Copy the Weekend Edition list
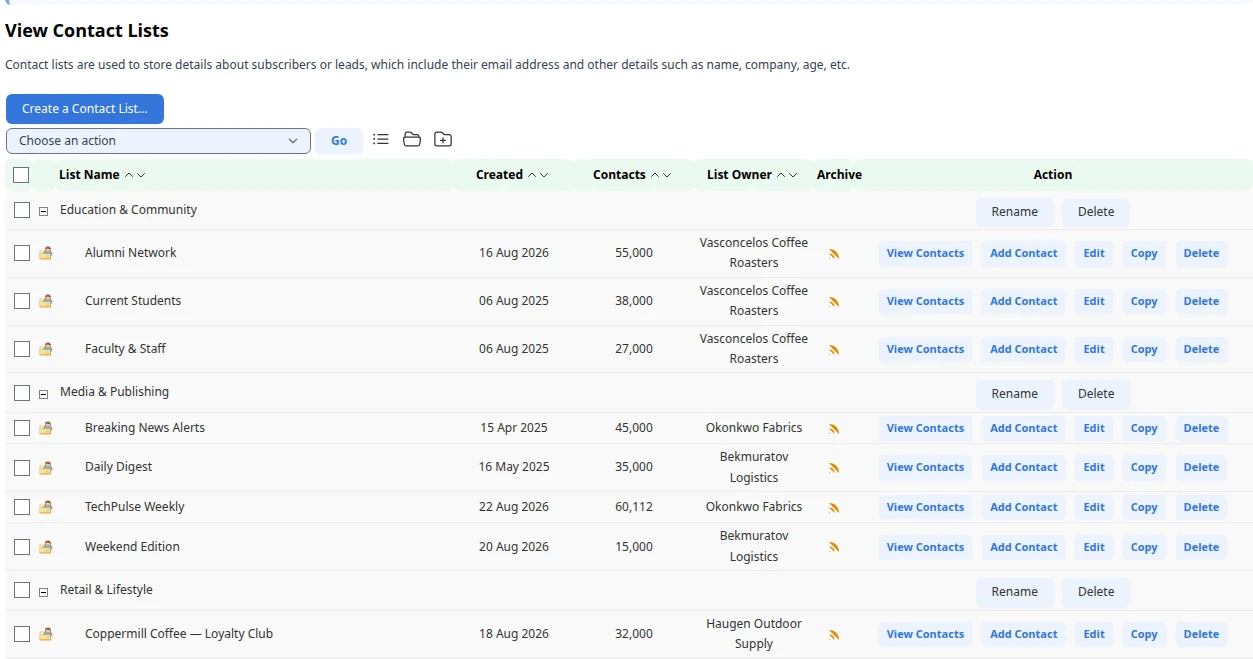The width and height of the screenshot is (1253, 659). [x=1144, y=548]
